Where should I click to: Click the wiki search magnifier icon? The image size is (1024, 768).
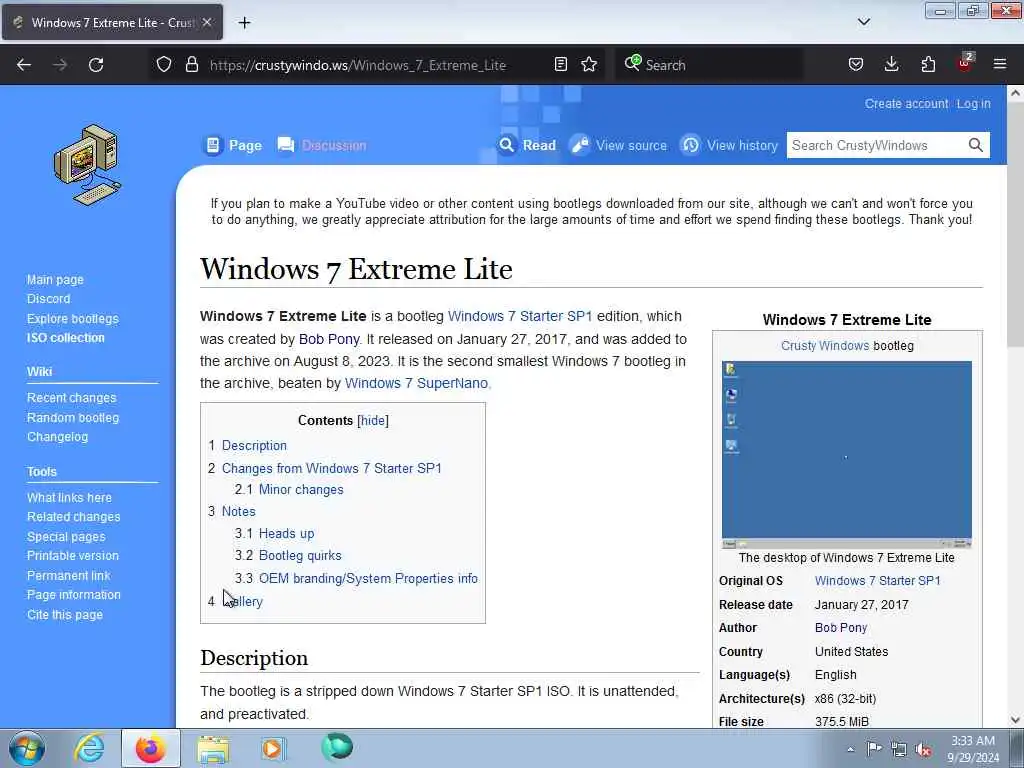click(976, 145)
